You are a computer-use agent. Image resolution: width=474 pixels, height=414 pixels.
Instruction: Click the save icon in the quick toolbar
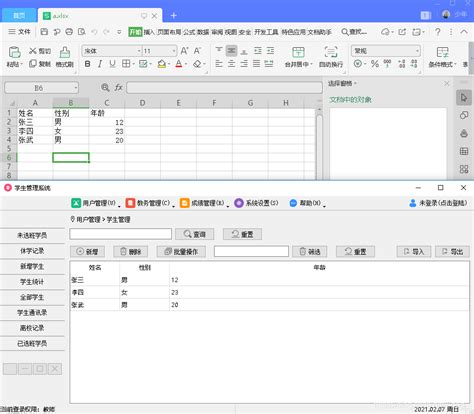44,32
